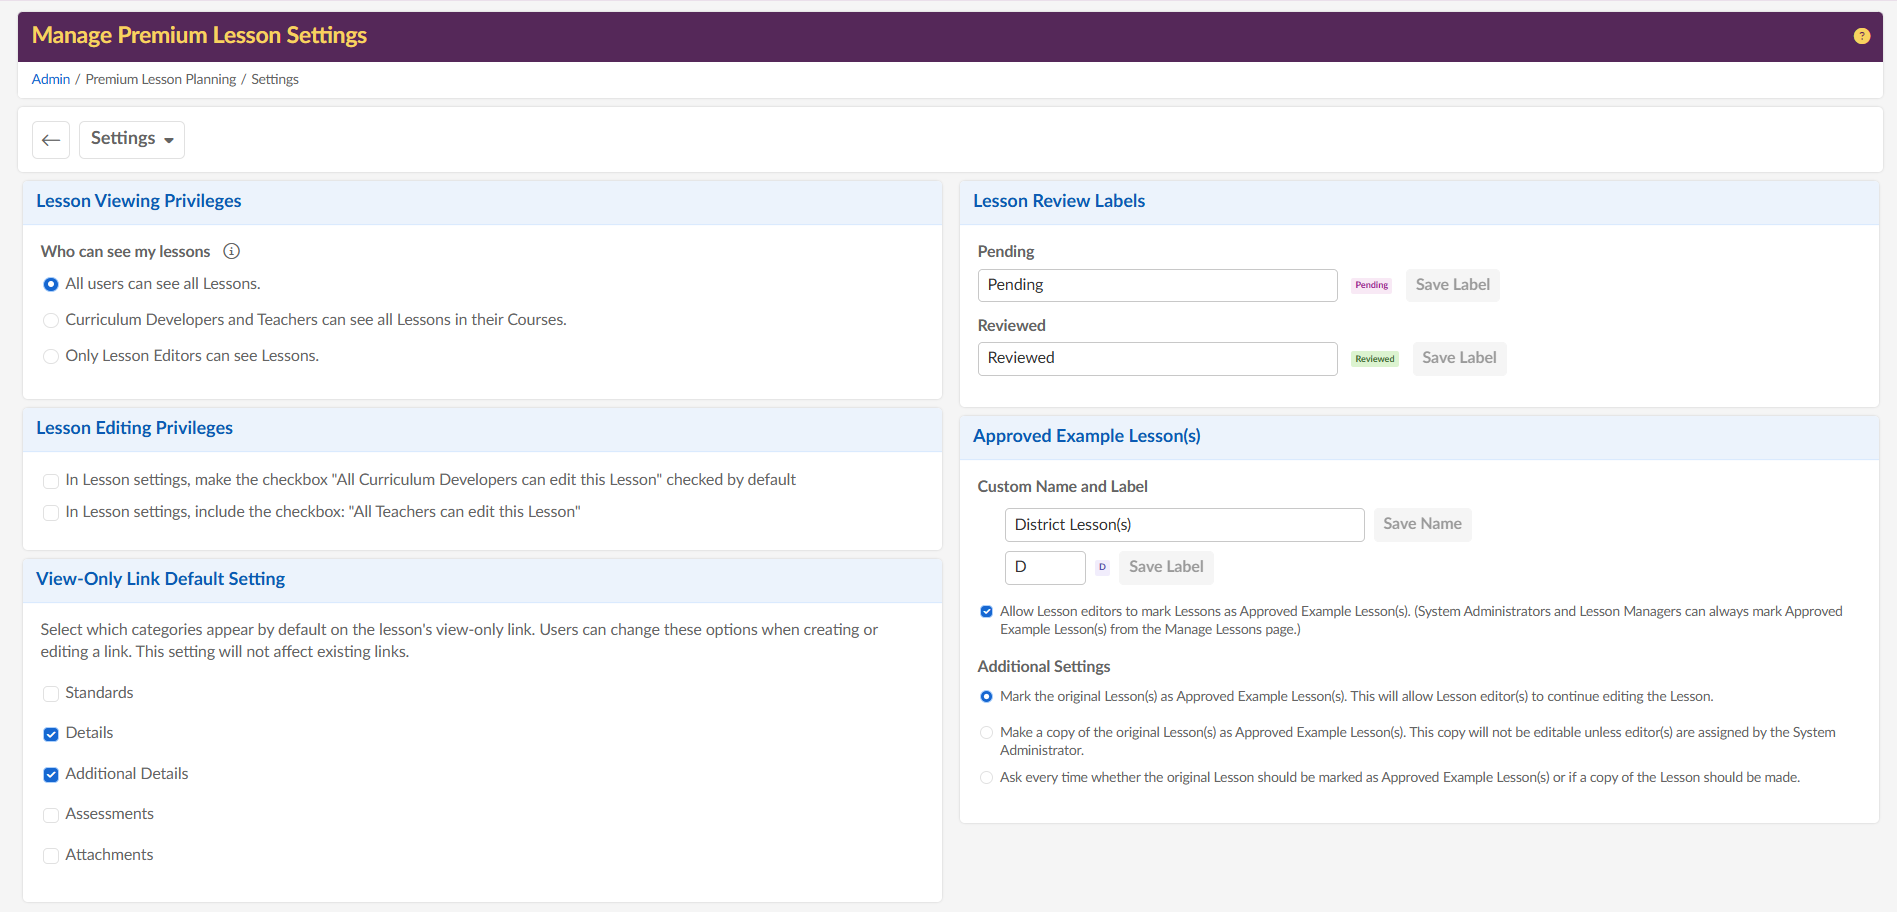Click the Admin breadcrumb link

click(51, 80)
